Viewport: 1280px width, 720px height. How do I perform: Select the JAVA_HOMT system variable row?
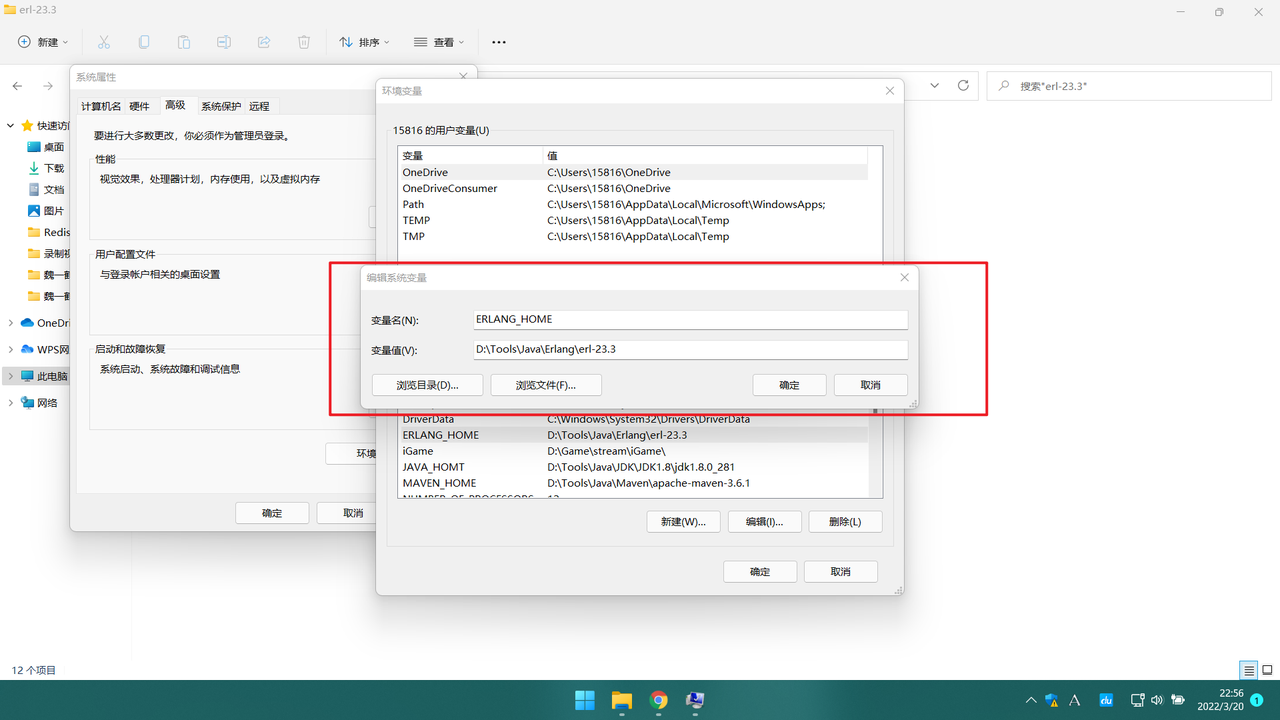[633, 467]
